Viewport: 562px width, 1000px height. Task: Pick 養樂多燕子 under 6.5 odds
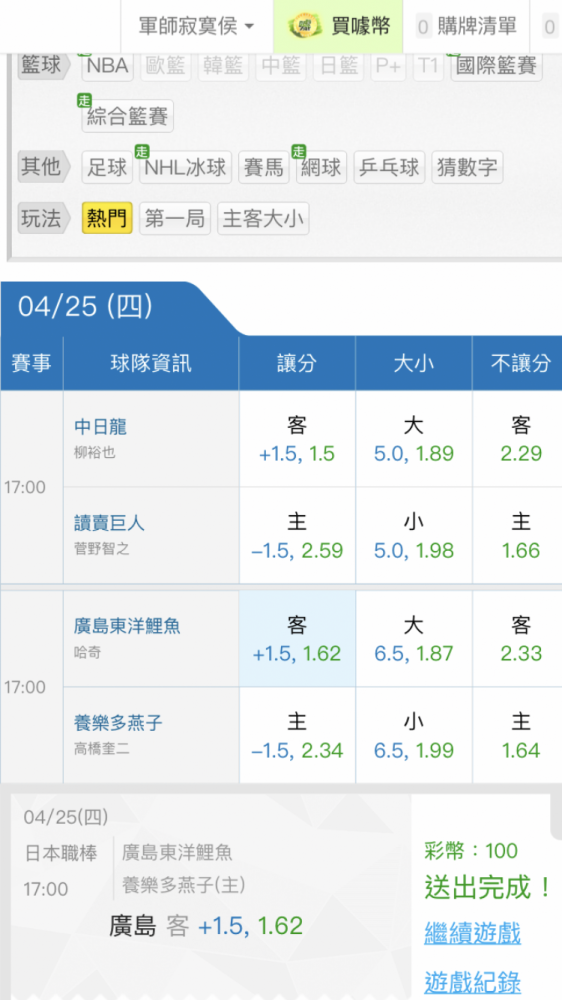click(x=413, y=735)
